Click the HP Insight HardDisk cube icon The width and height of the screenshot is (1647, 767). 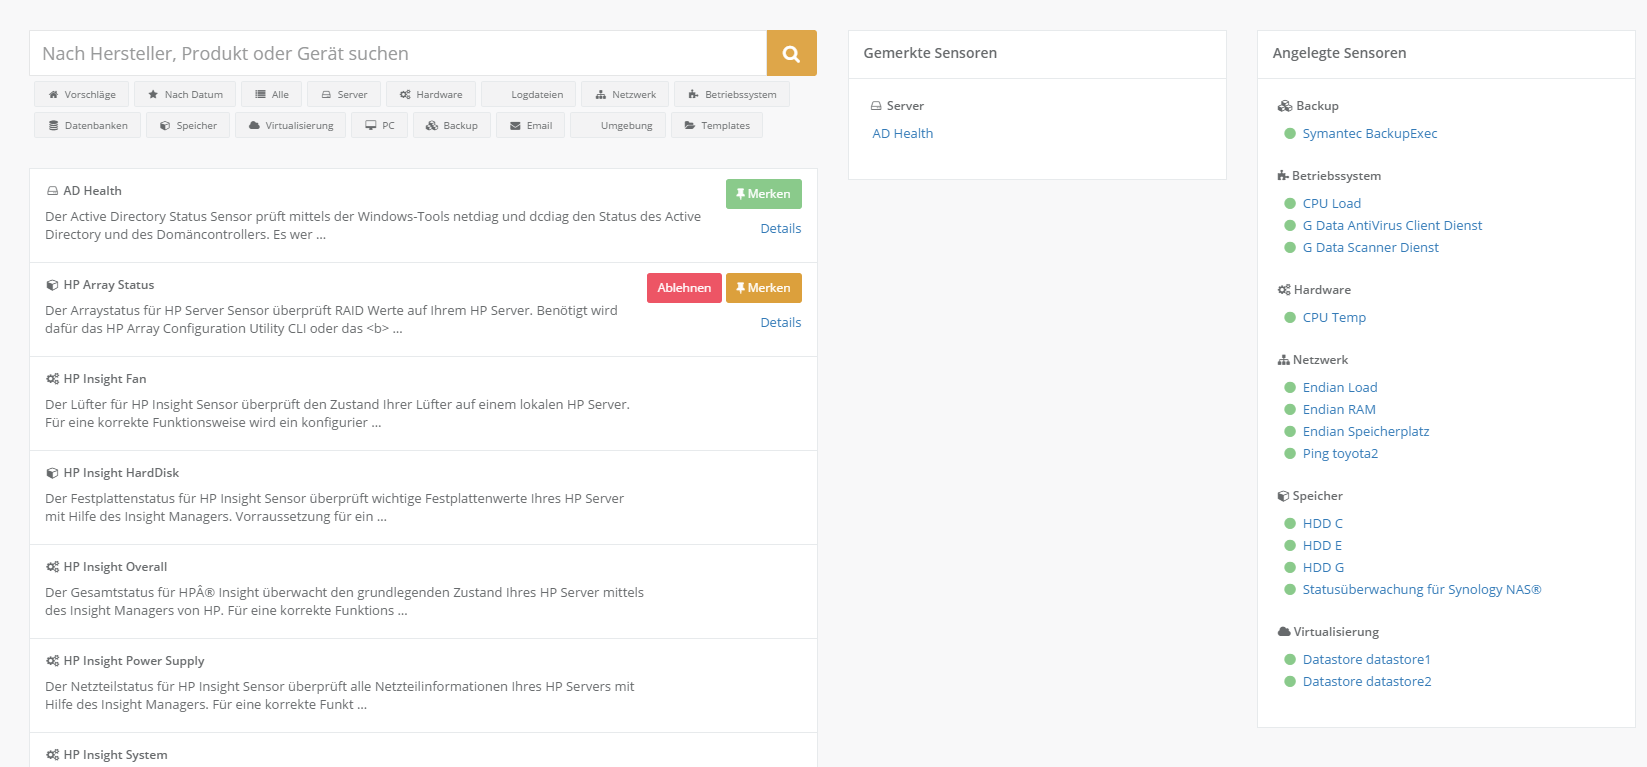[52, 473]
